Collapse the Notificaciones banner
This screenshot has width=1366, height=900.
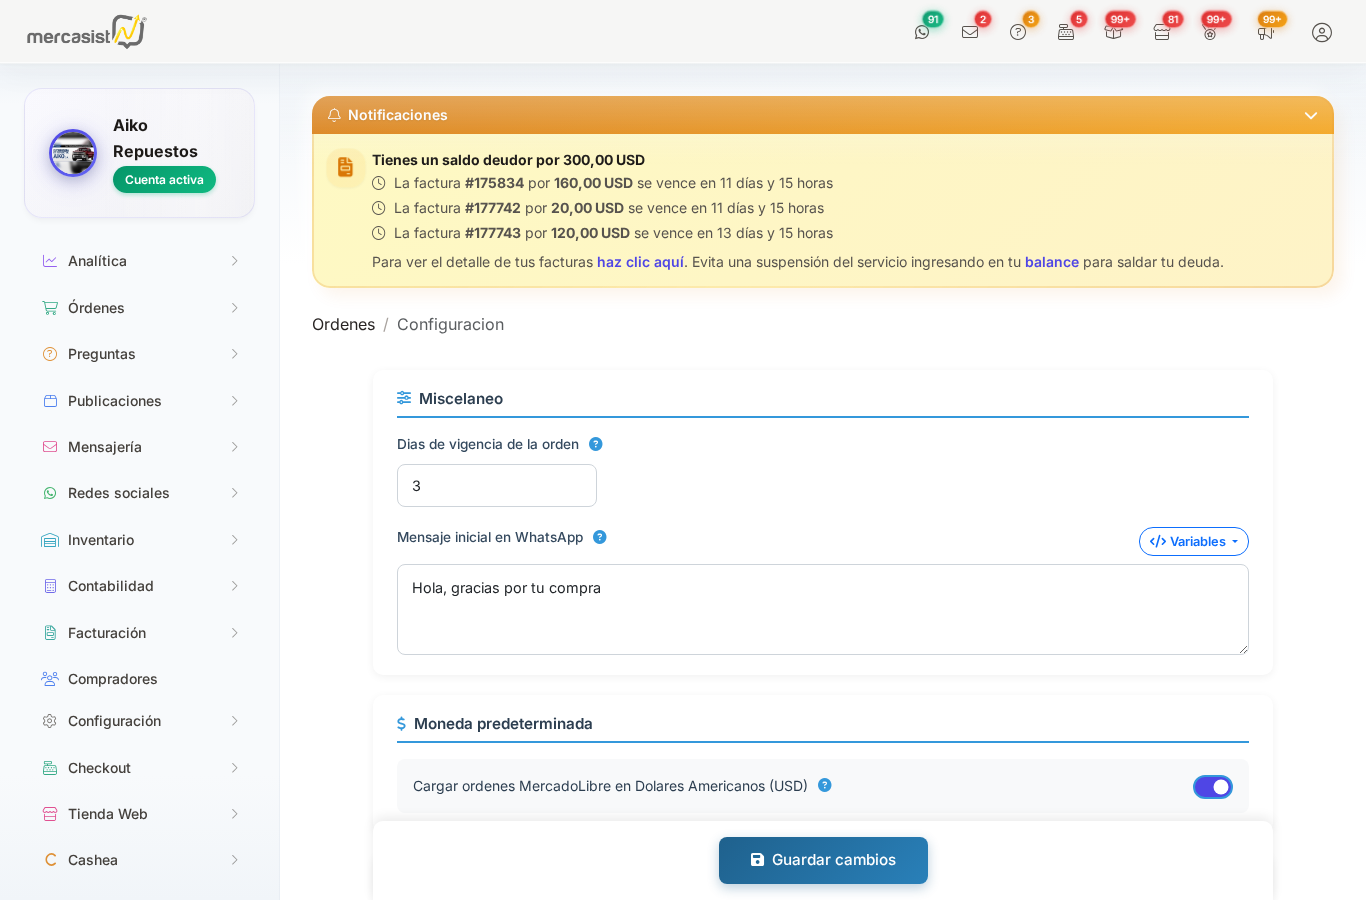point(1310,115)
